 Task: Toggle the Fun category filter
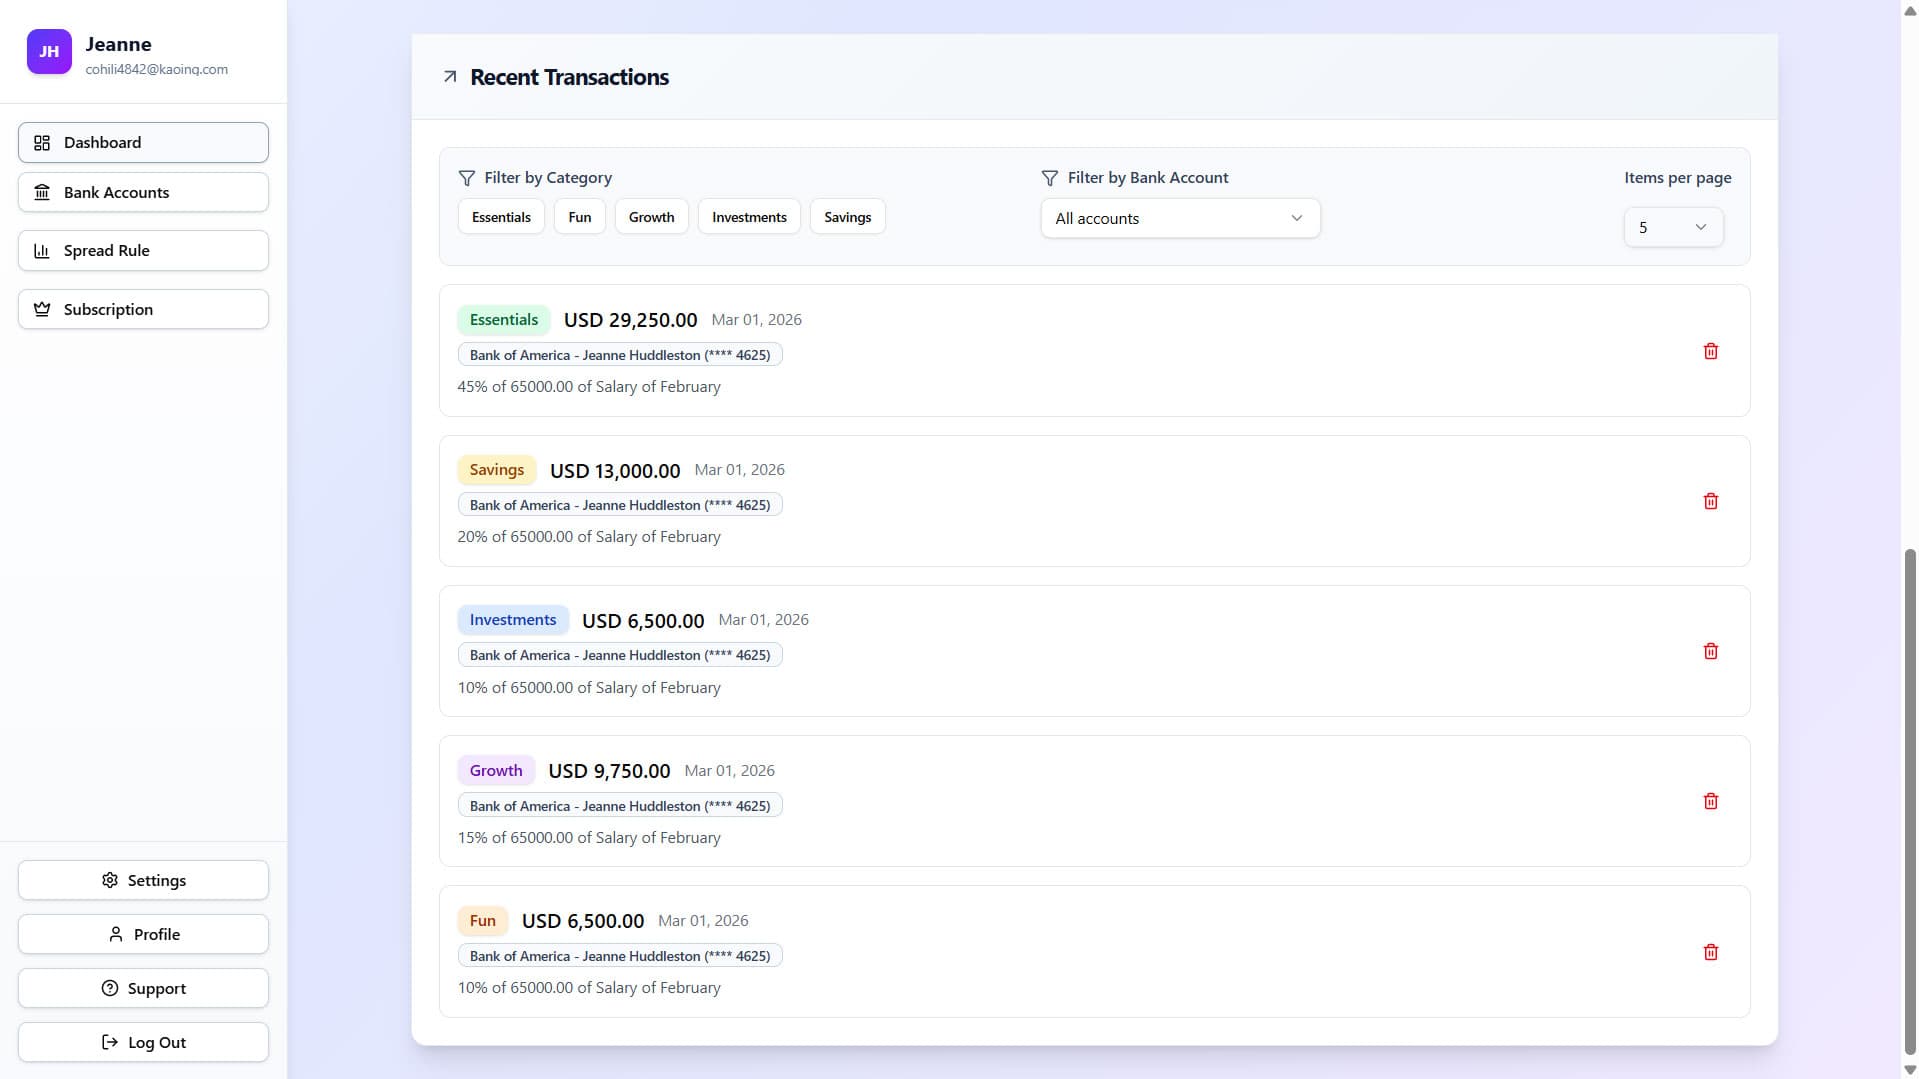[578, 216]
